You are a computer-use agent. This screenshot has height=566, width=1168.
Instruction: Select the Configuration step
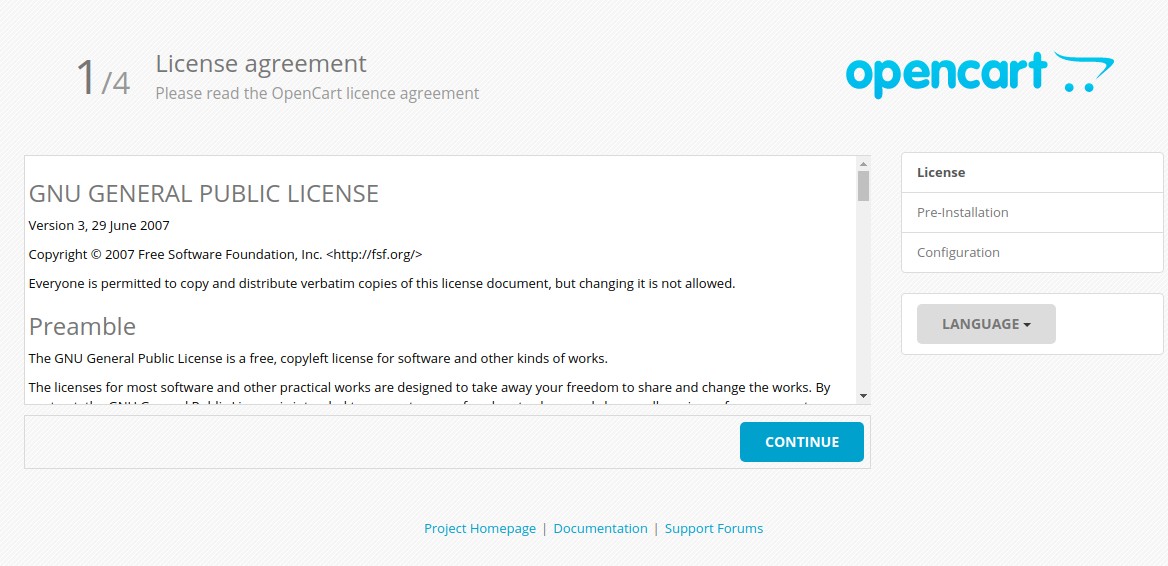click(1032, 252)
